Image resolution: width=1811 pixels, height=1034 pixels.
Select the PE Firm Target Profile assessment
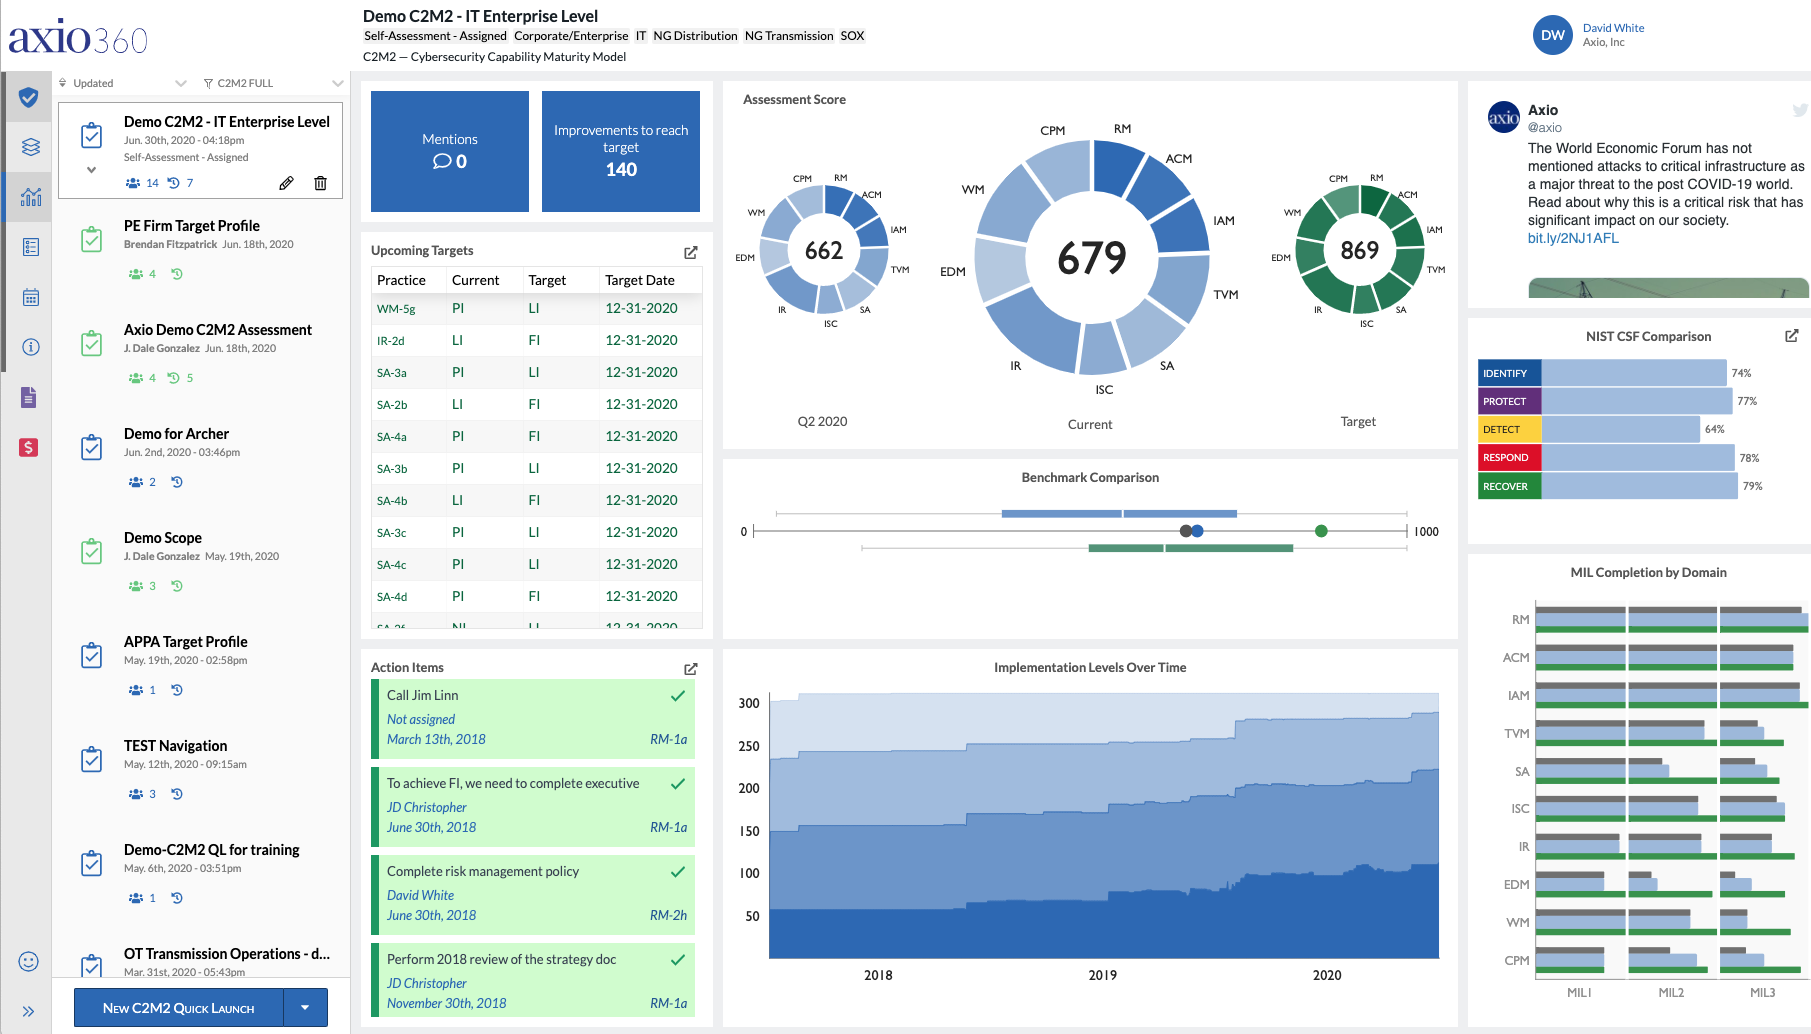point(192,226)
